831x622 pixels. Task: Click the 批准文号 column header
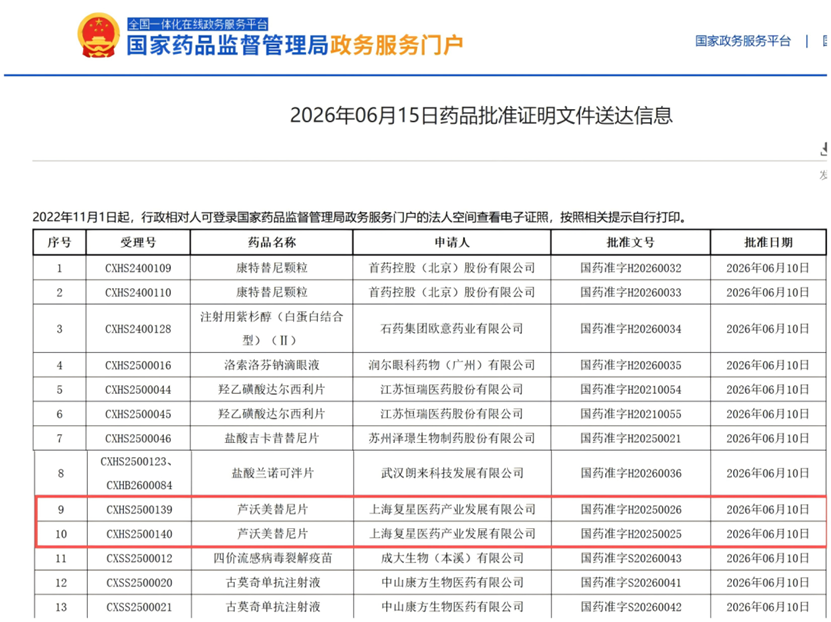click(x=630, y=242)
